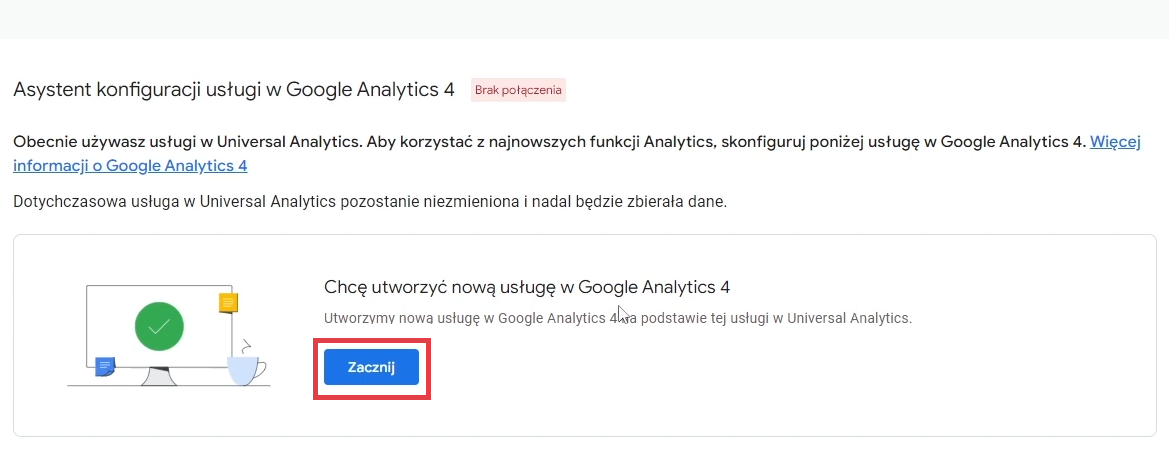Open the 'Więcej informacji o Google Analytics 4' link
The width and height of the screenshot is (1169, 451).
pos(130,165)
